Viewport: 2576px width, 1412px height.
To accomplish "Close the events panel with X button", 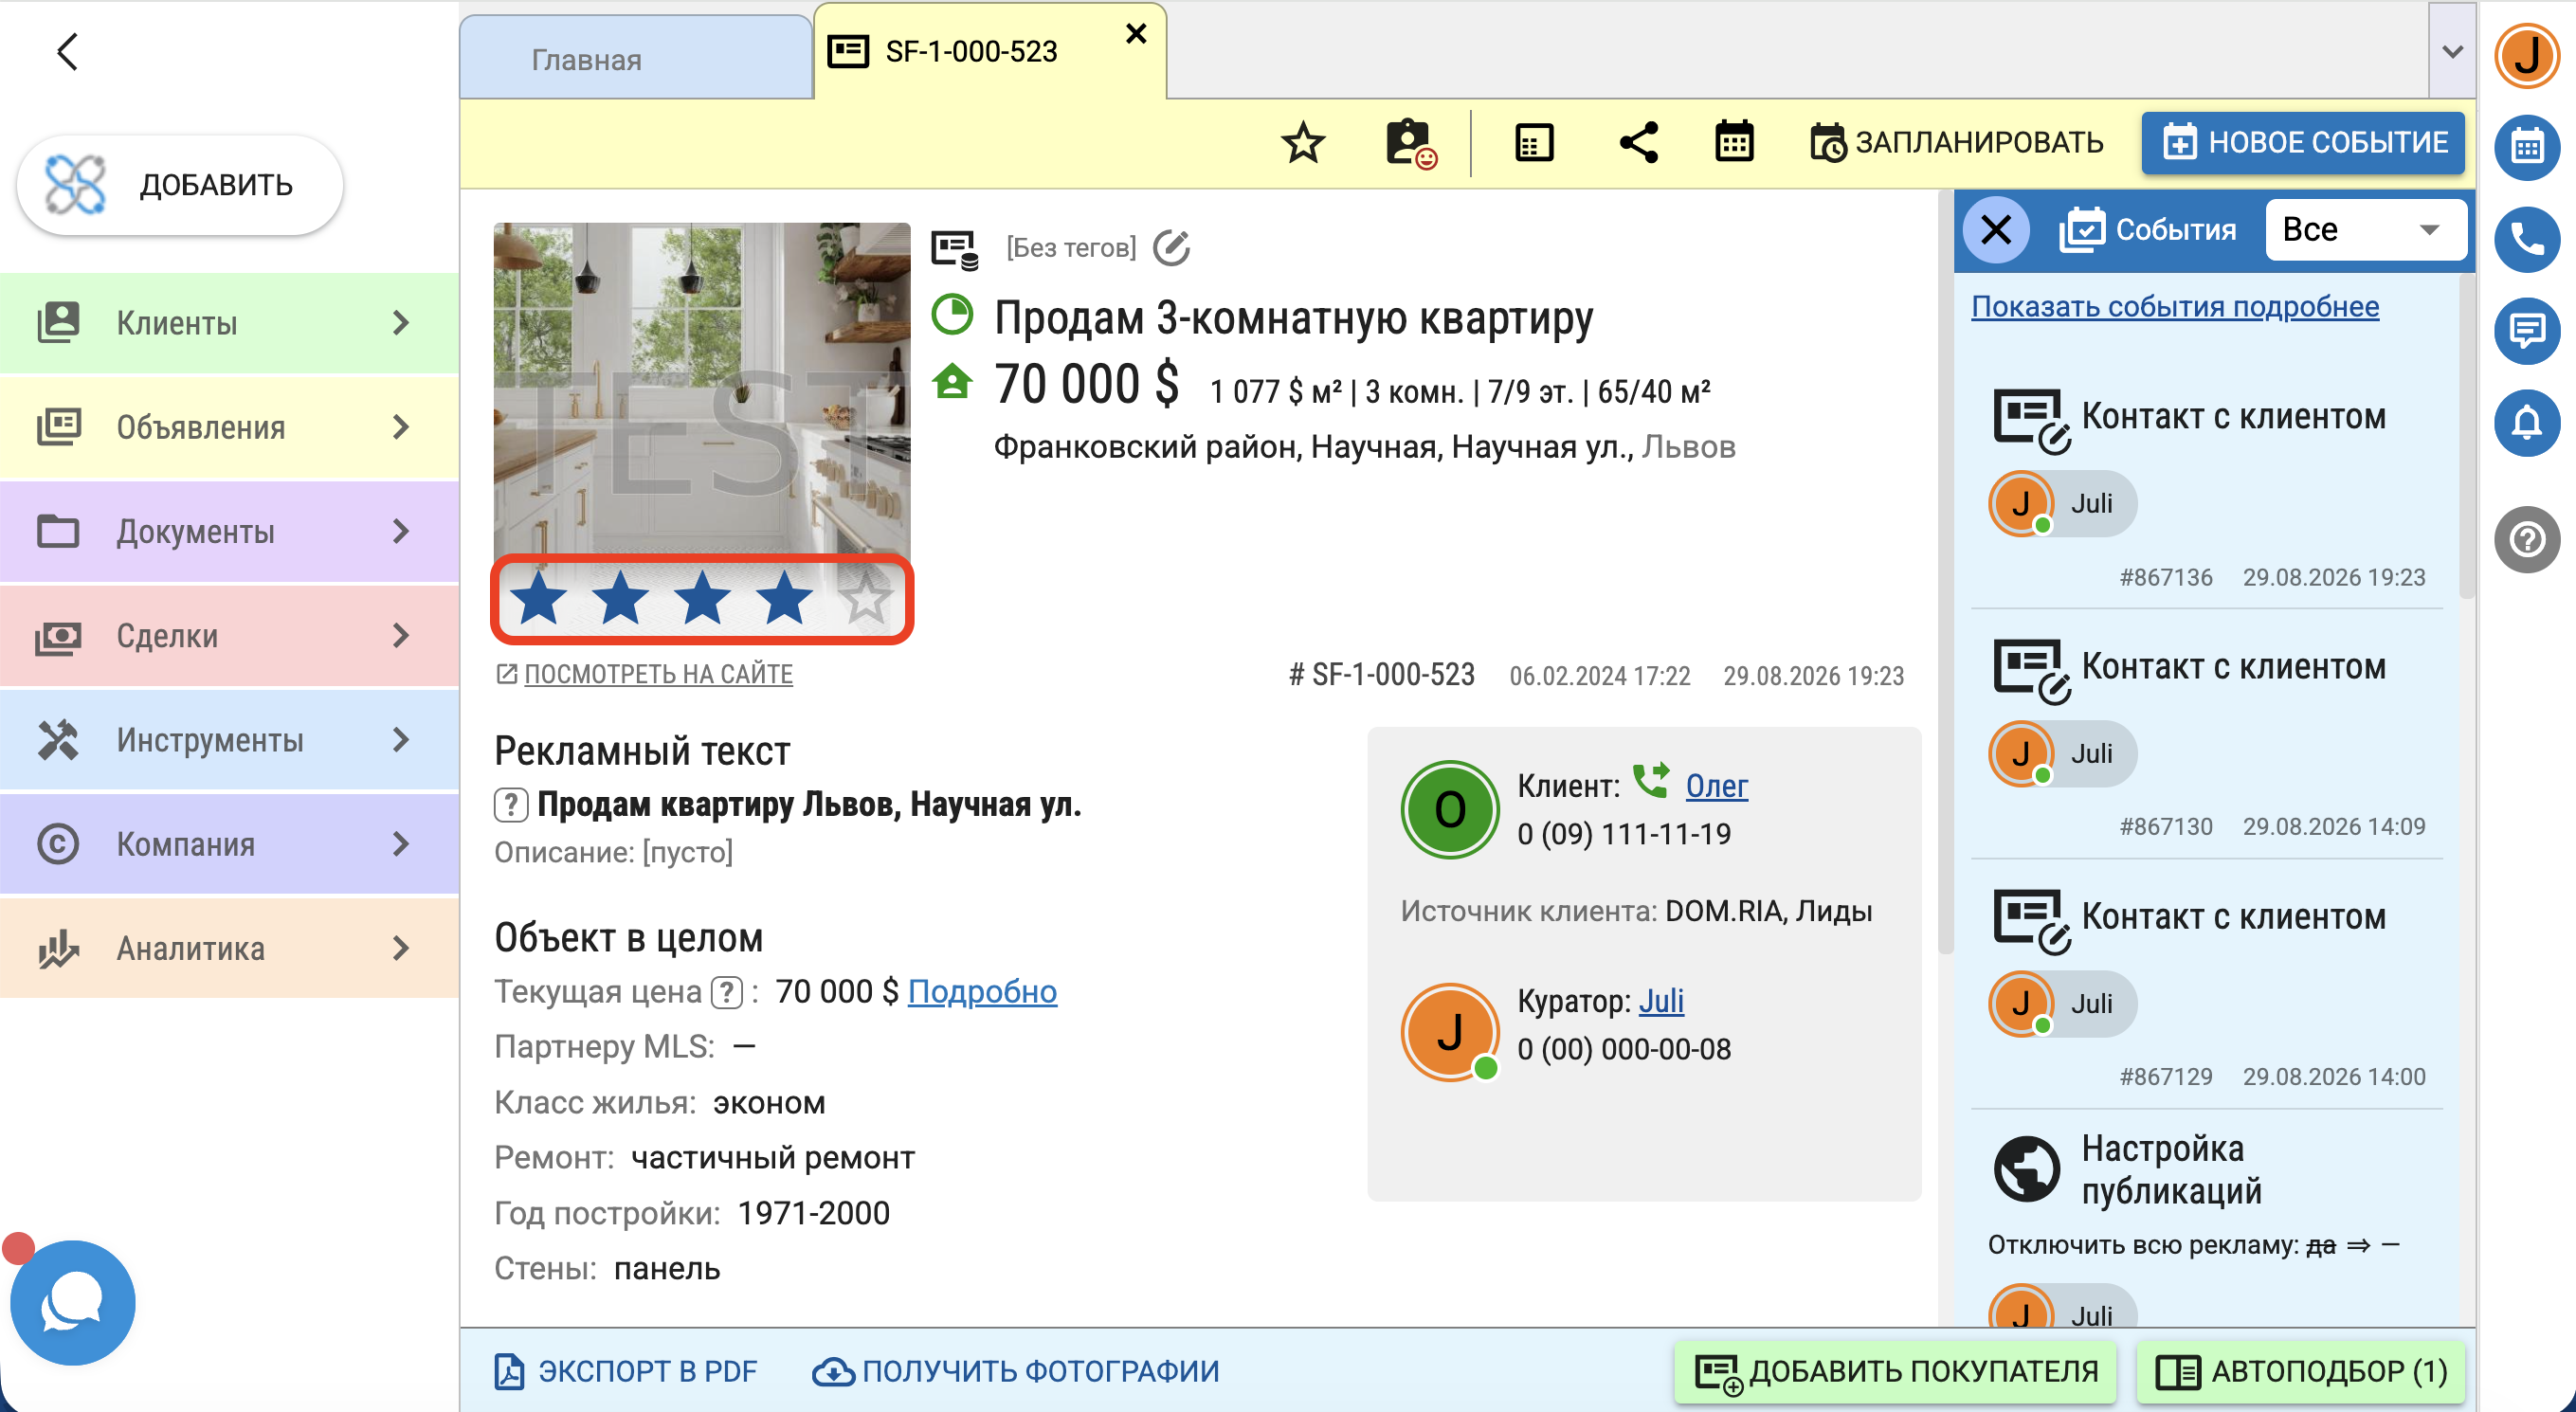I will click(1996, 230).
